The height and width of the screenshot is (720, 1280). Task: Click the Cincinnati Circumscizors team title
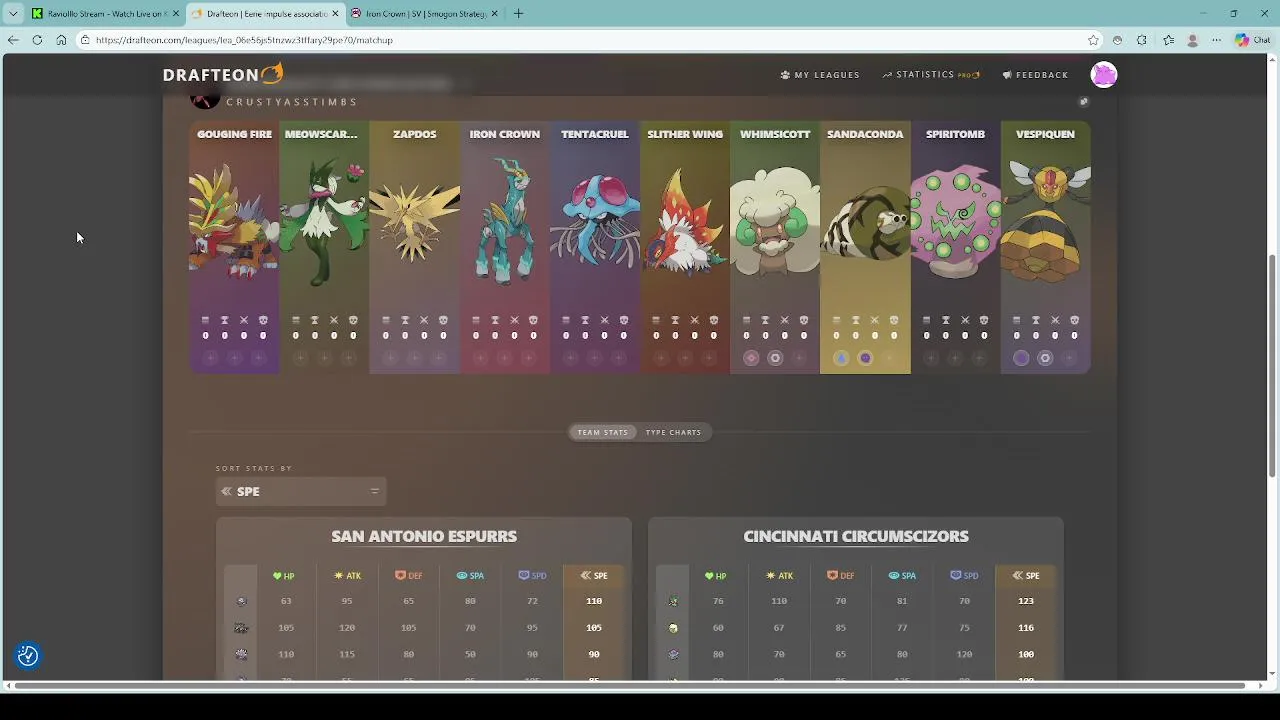[856, 536]
